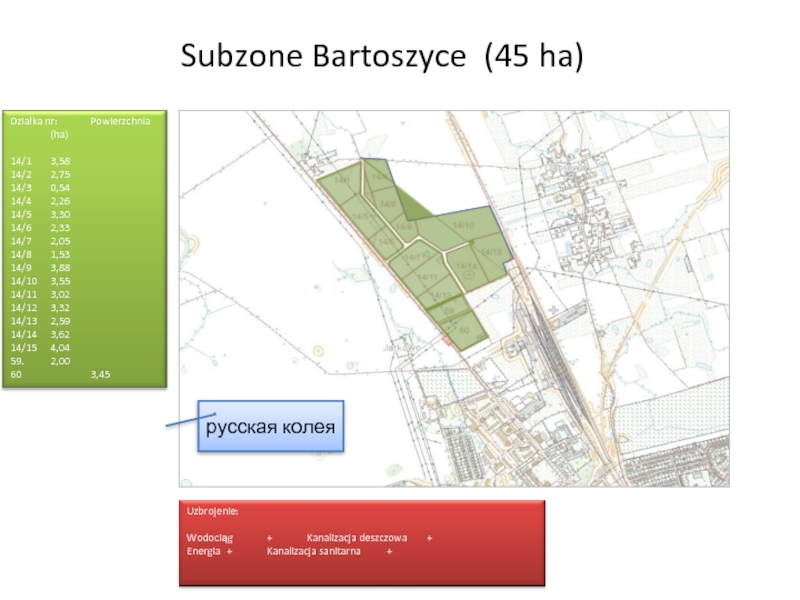800x600 pixels.
Task: Click the "Uzbrojenie:" heading in red box
Action: (x=212, y=512)
